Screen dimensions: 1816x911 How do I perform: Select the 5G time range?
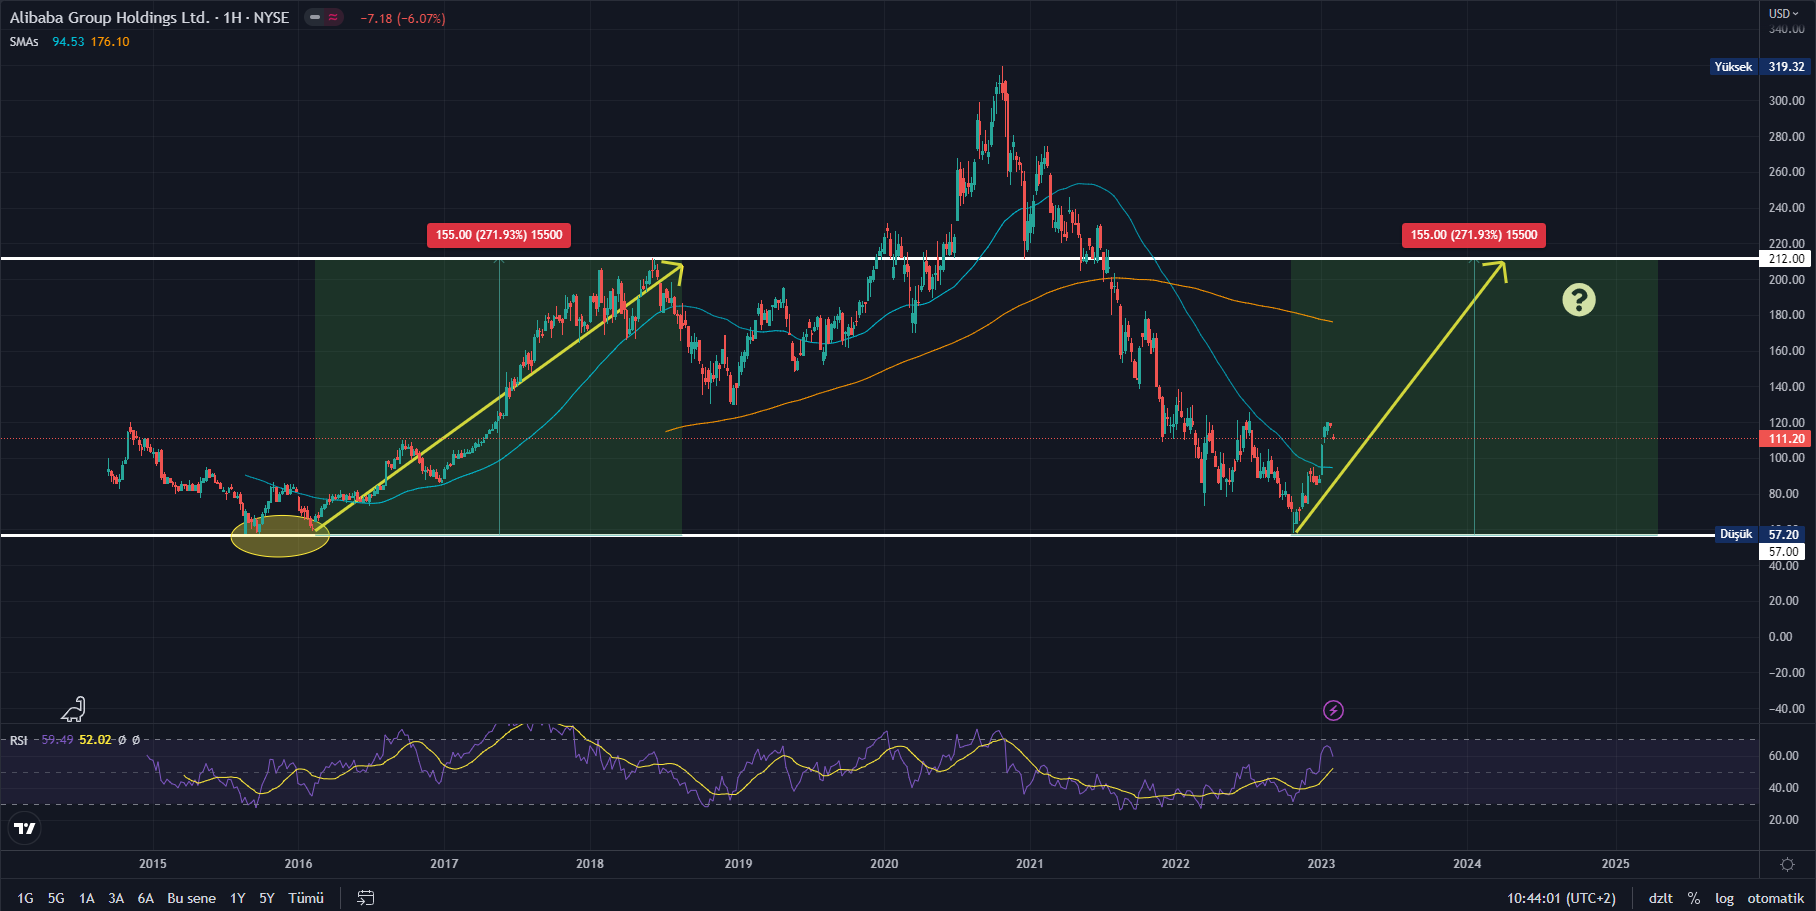(56, 898)
